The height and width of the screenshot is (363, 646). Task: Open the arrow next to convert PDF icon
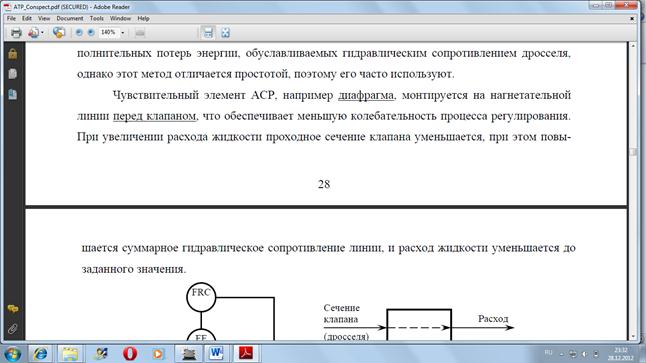42,33
